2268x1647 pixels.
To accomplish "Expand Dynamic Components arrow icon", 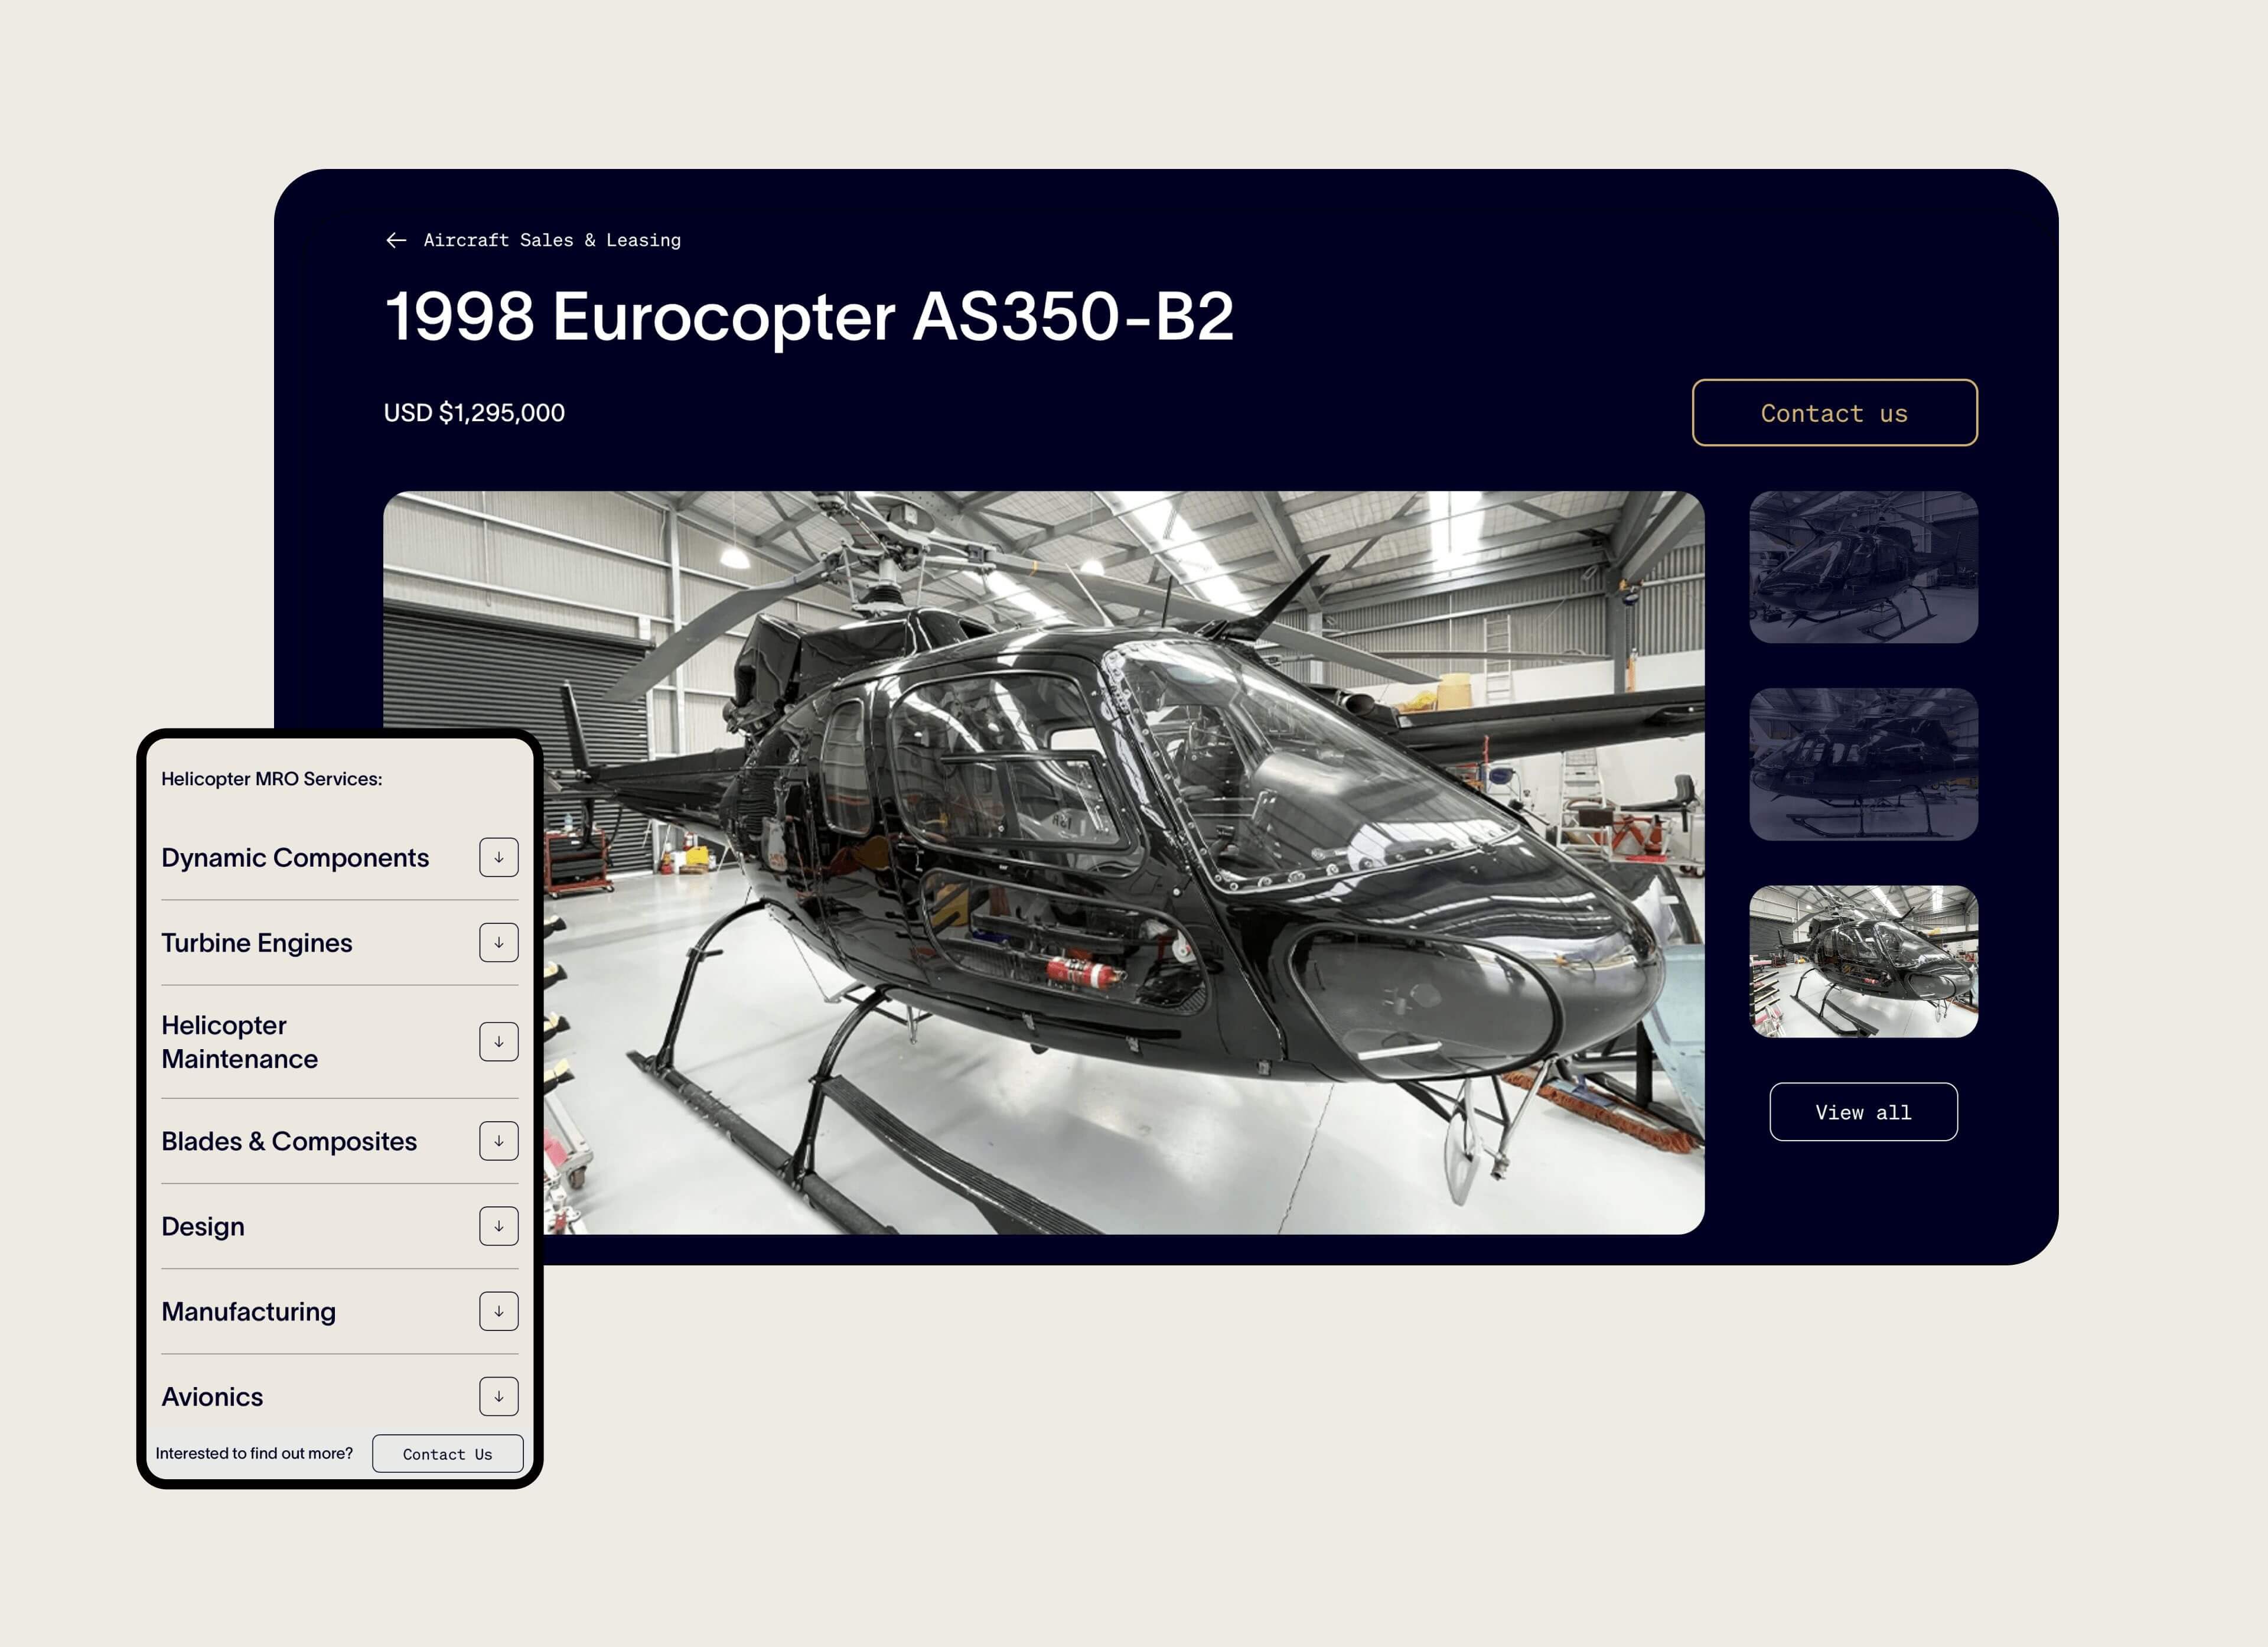I will 498,858.
